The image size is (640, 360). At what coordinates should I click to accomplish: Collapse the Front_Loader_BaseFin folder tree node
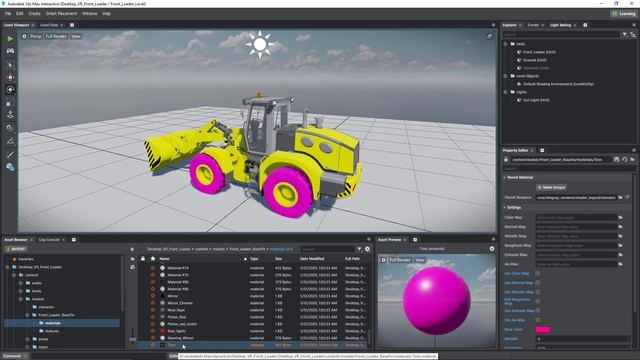click(x=27, y=315)
